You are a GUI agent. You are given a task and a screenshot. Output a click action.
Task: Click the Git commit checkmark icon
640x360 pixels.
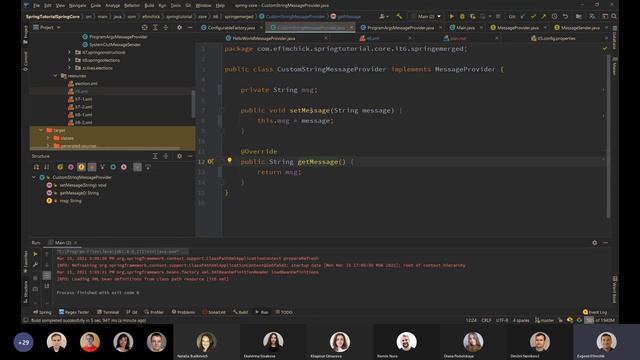point(533,16)
